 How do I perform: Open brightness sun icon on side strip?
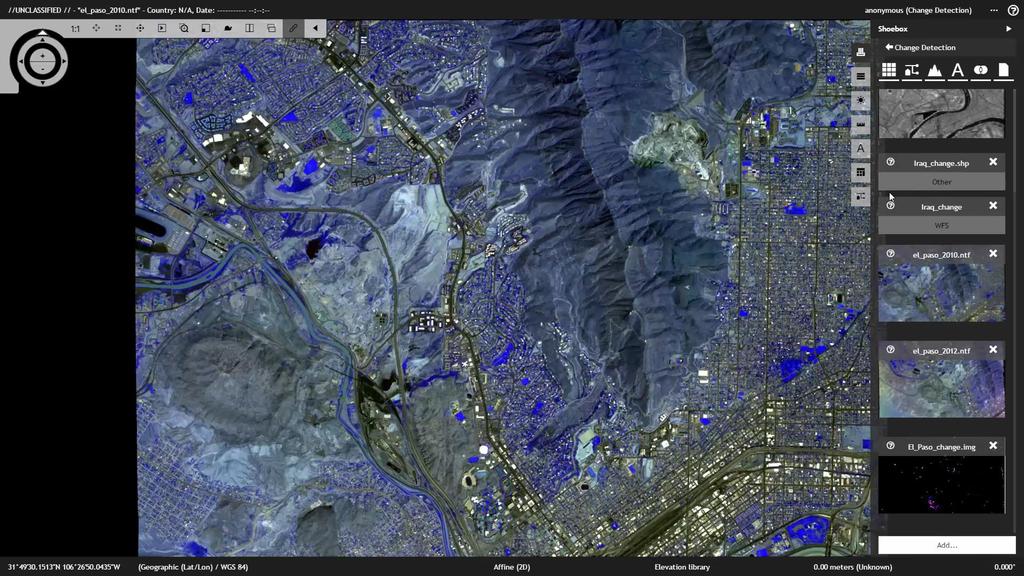point(861,100)
